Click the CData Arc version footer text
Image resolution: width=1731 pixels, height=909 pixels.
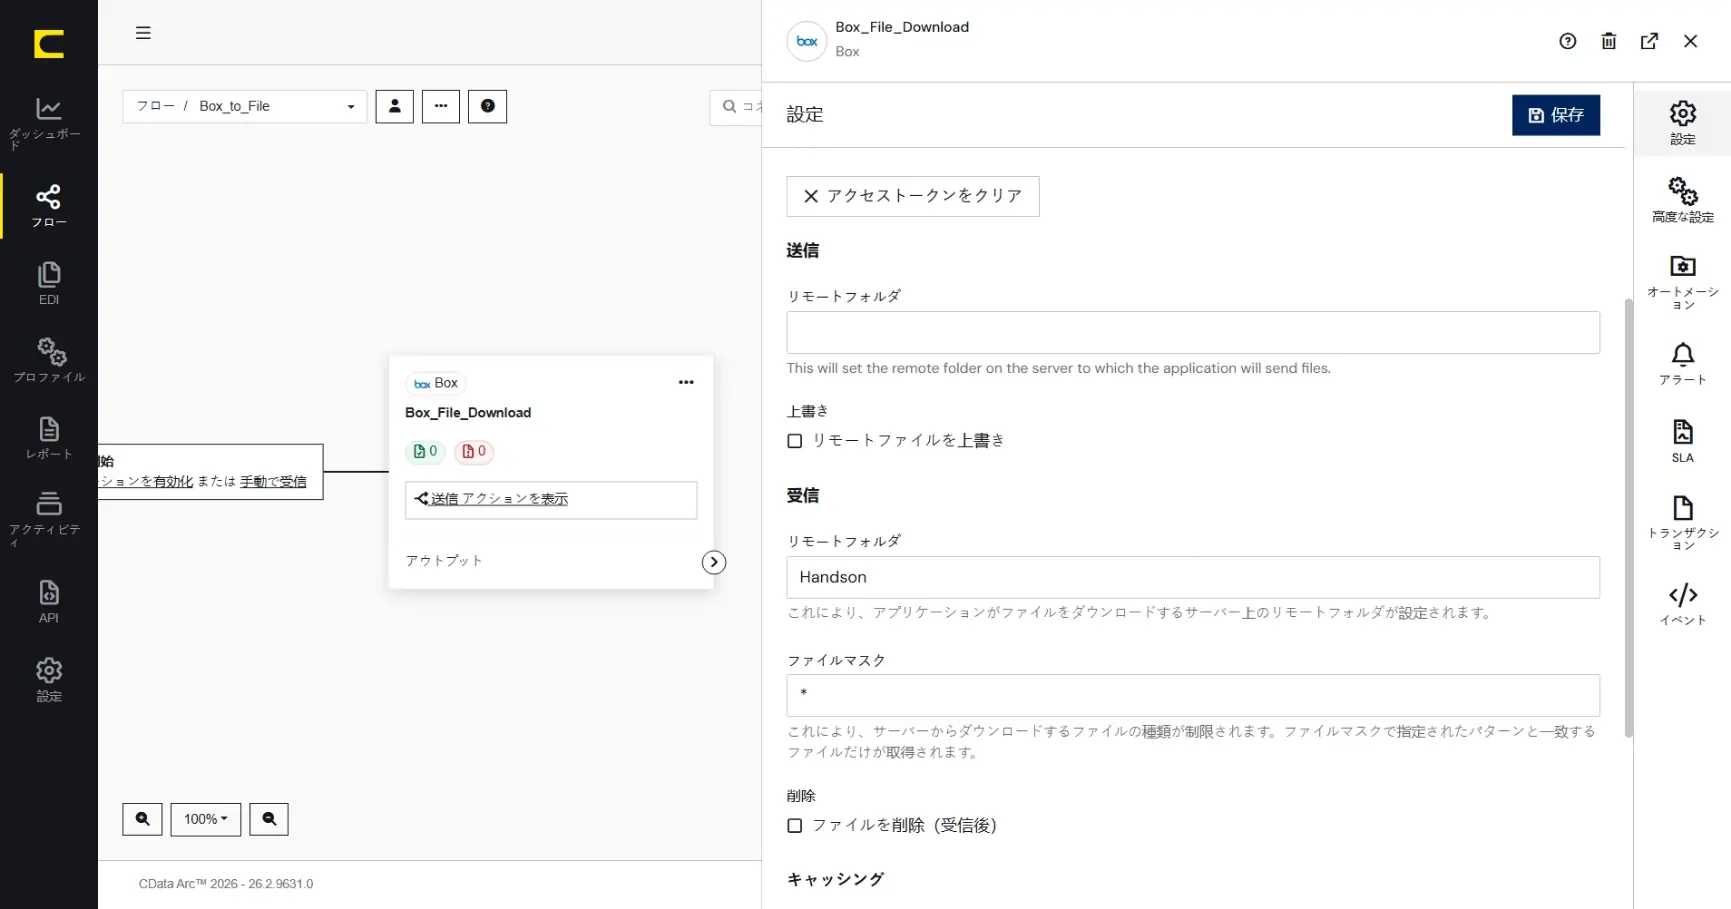pos(226,884)
